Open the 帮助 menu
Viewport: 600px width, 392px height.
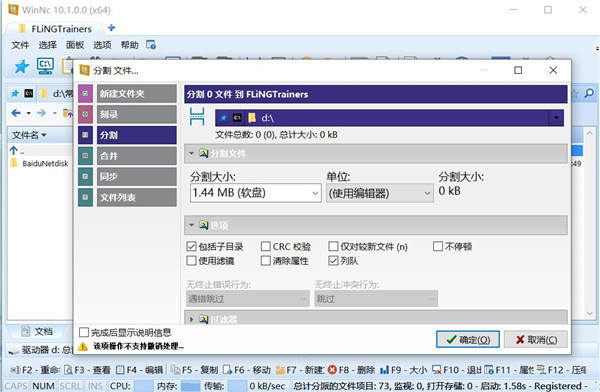[130, 45]
